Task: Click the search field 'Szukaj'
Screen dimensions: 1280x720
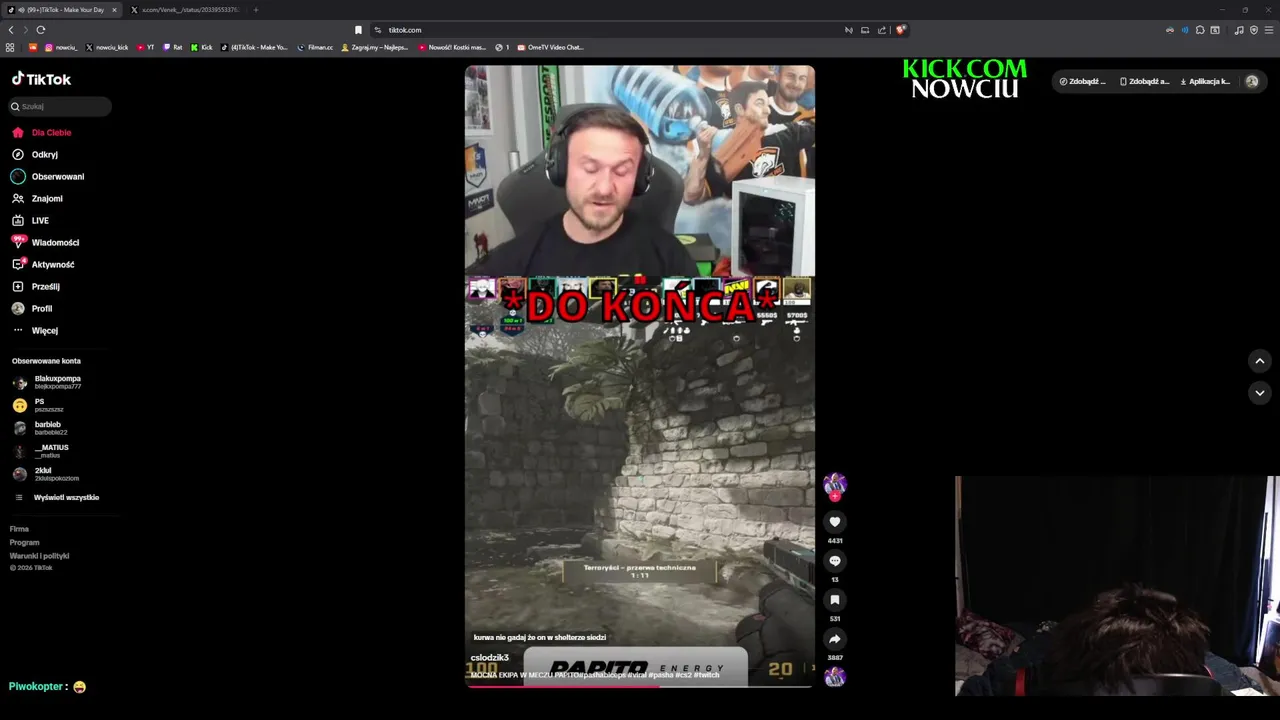Action: [x=60, y=106]
